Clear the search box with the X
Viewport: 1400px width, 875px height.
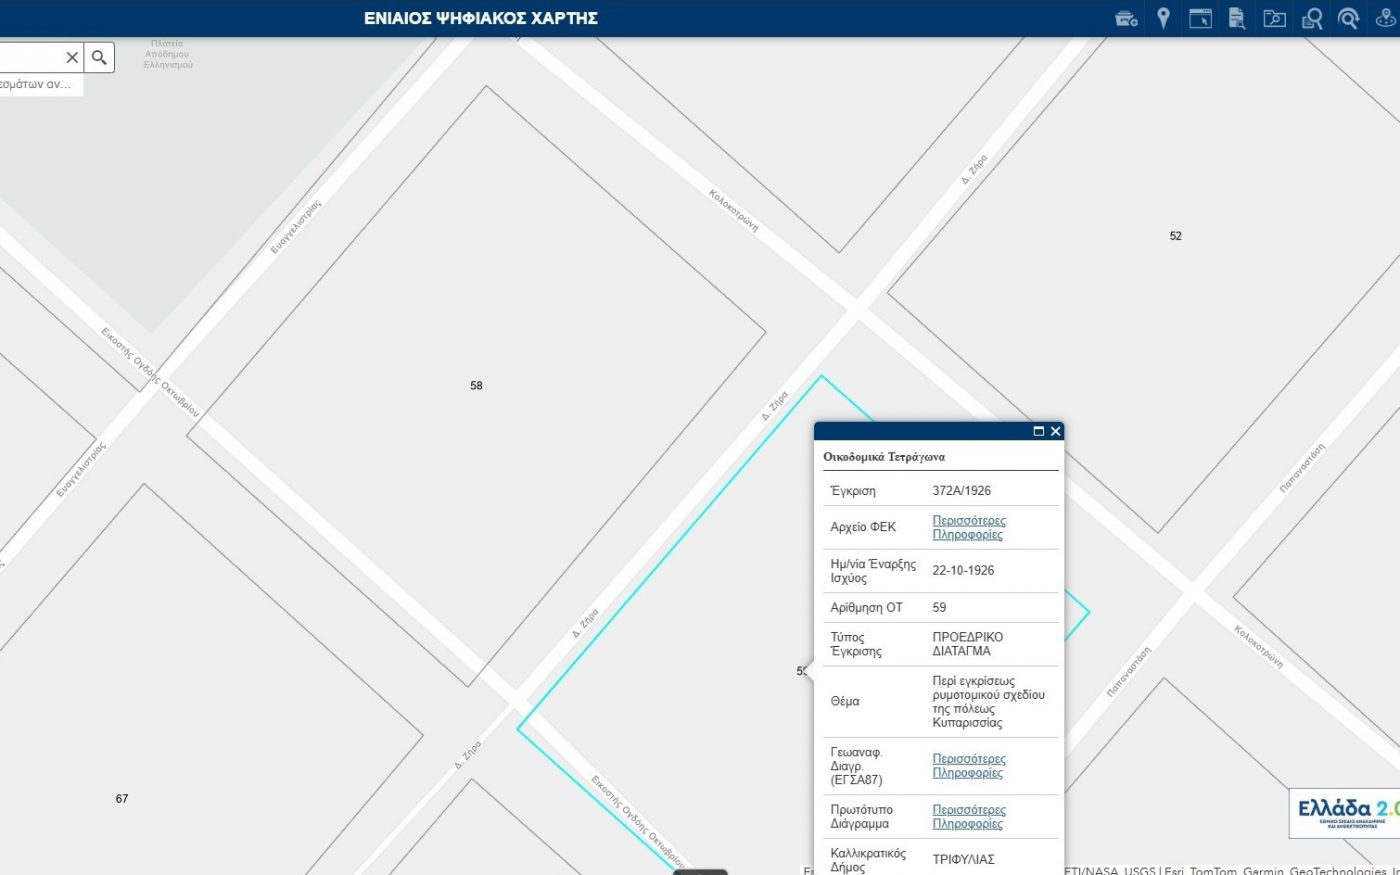click(x=72, y=58)
